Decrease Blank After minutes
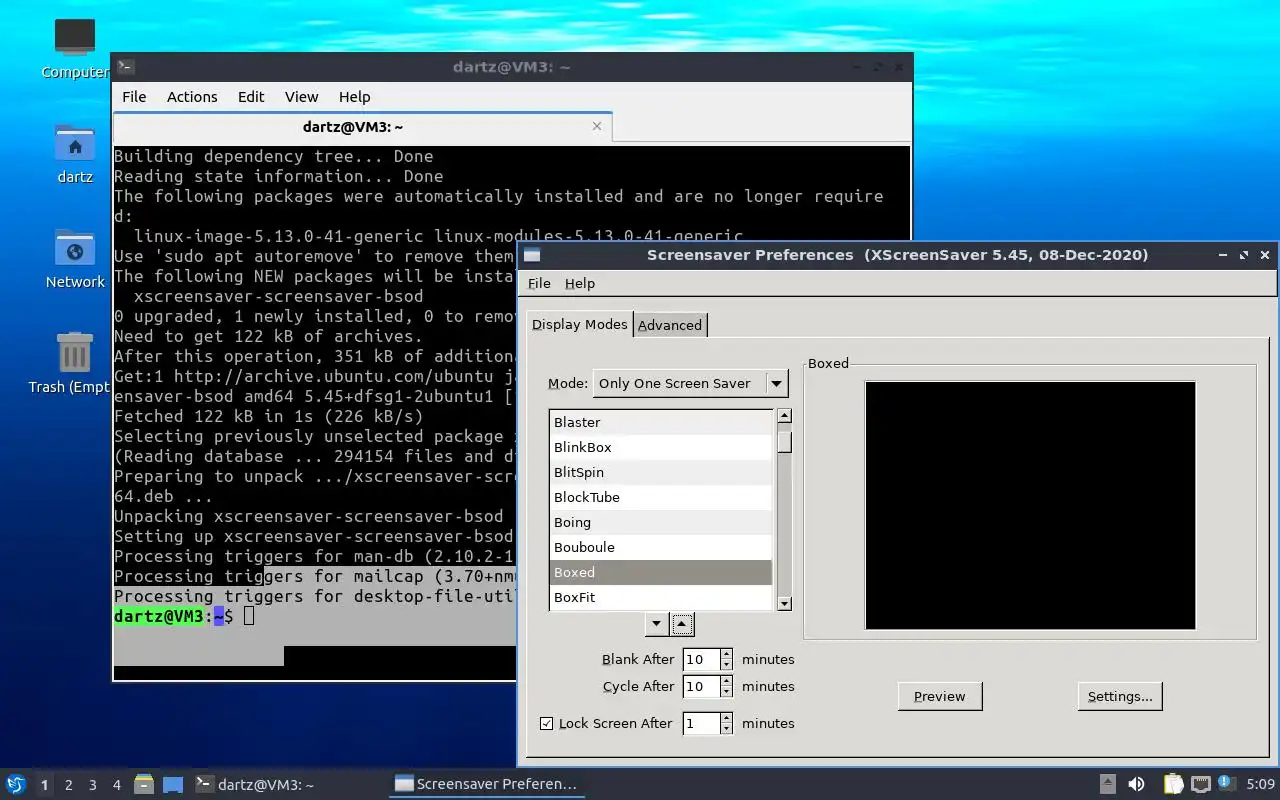Viewport: 1280px width, 800px height. [726, 665]
